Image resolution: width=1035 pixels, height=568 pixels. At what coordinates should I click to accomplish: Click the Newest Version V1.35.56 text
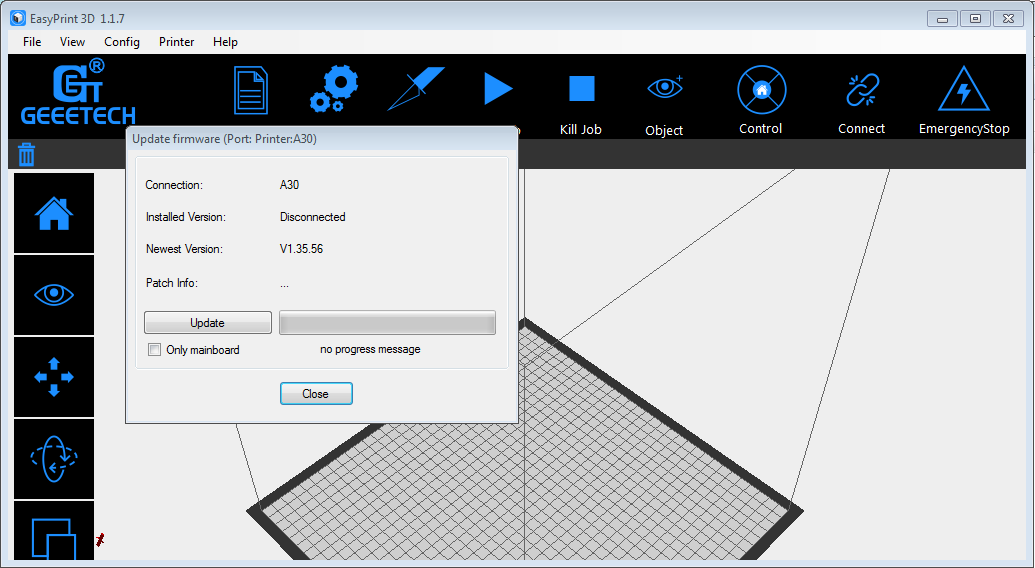pyautogui.click(x=301, y=249)
